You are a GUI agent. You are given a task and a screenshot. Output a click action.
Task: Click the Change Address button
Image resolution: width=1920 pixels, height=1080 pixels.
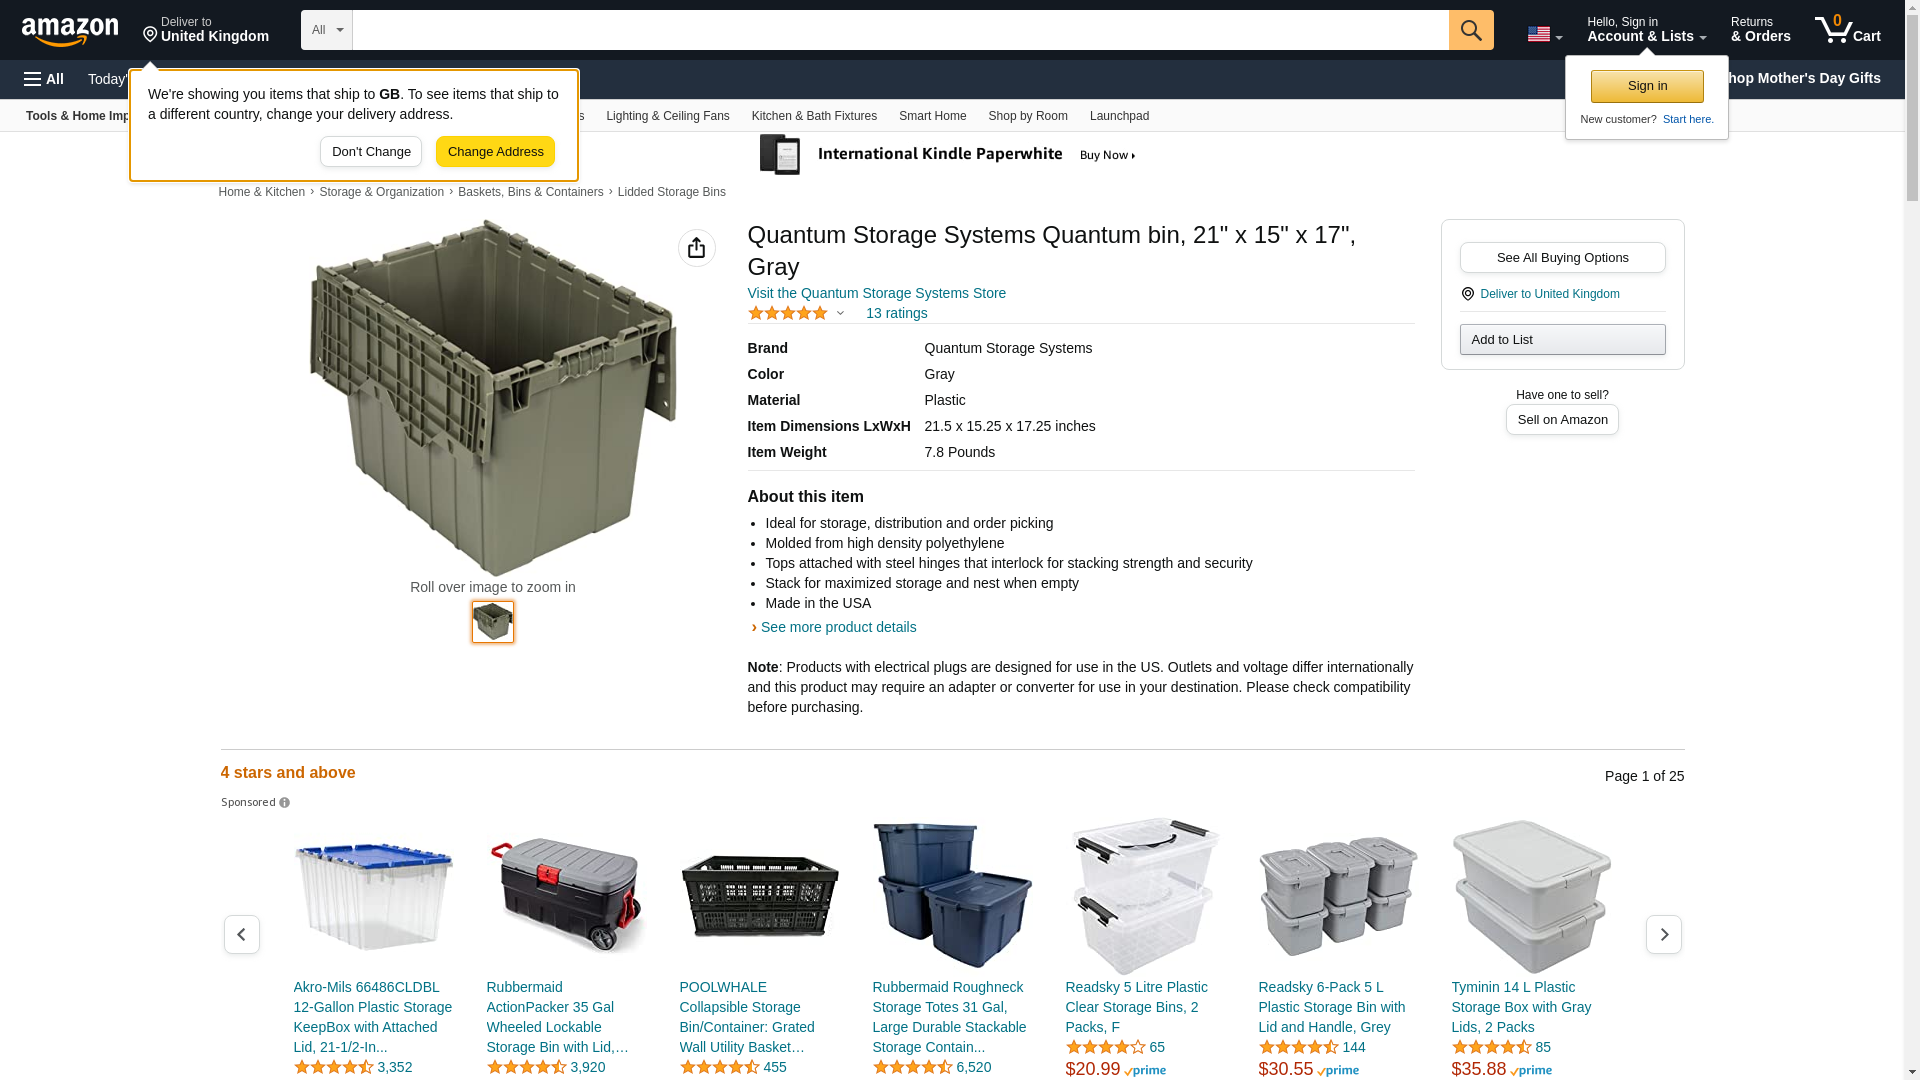[x=496, y=152]
